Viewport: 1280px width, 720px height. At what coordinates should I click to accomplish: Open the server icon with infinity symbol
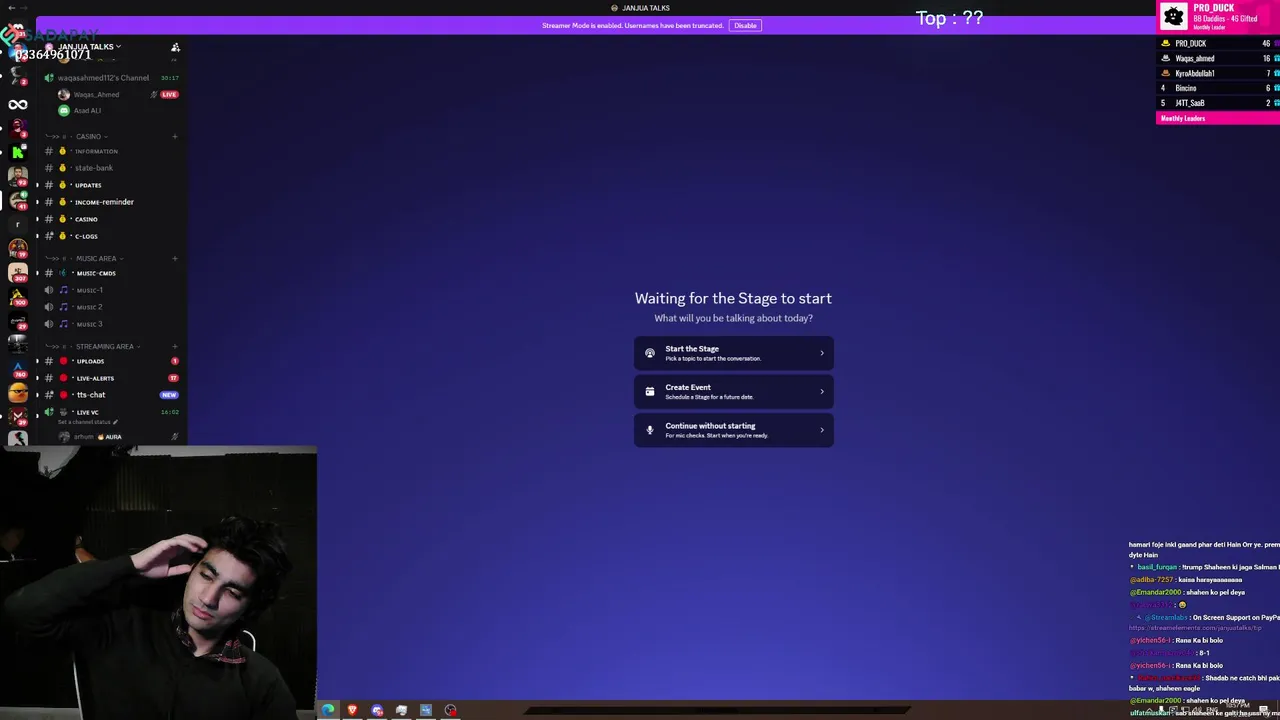[x=17, y=104]
